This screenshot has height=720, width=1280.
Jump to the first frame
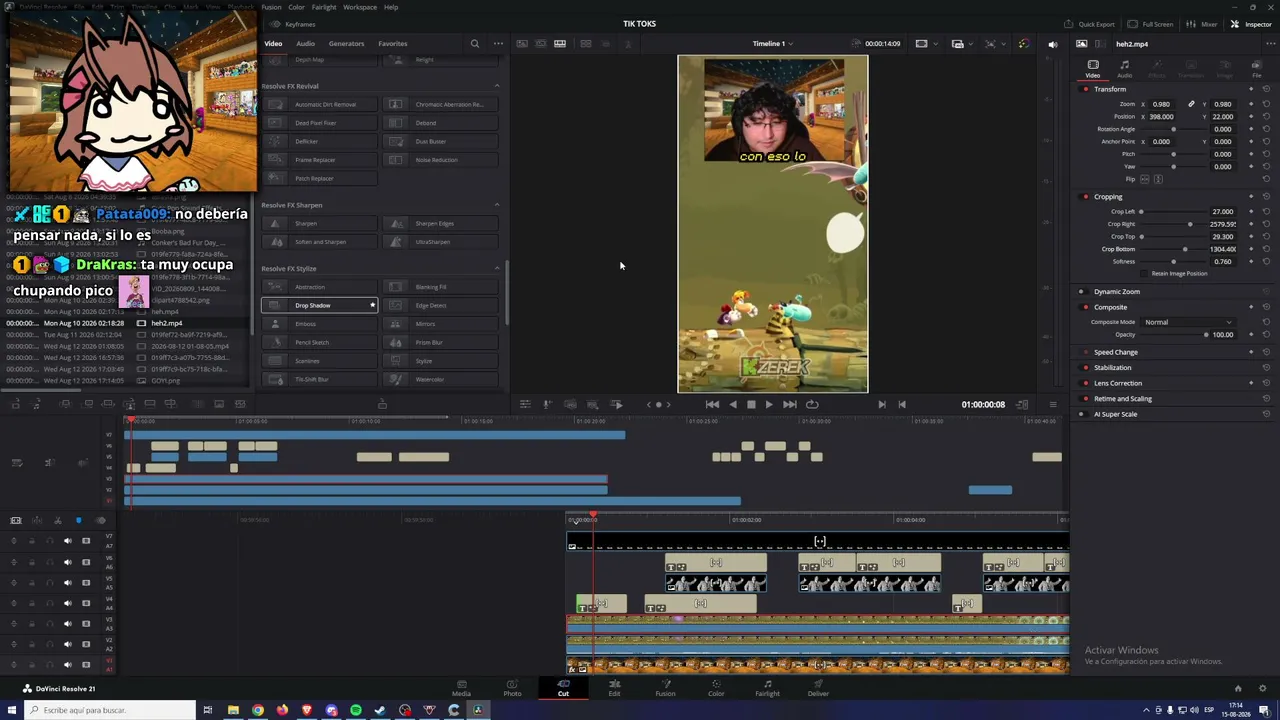[x=712, y=404]
